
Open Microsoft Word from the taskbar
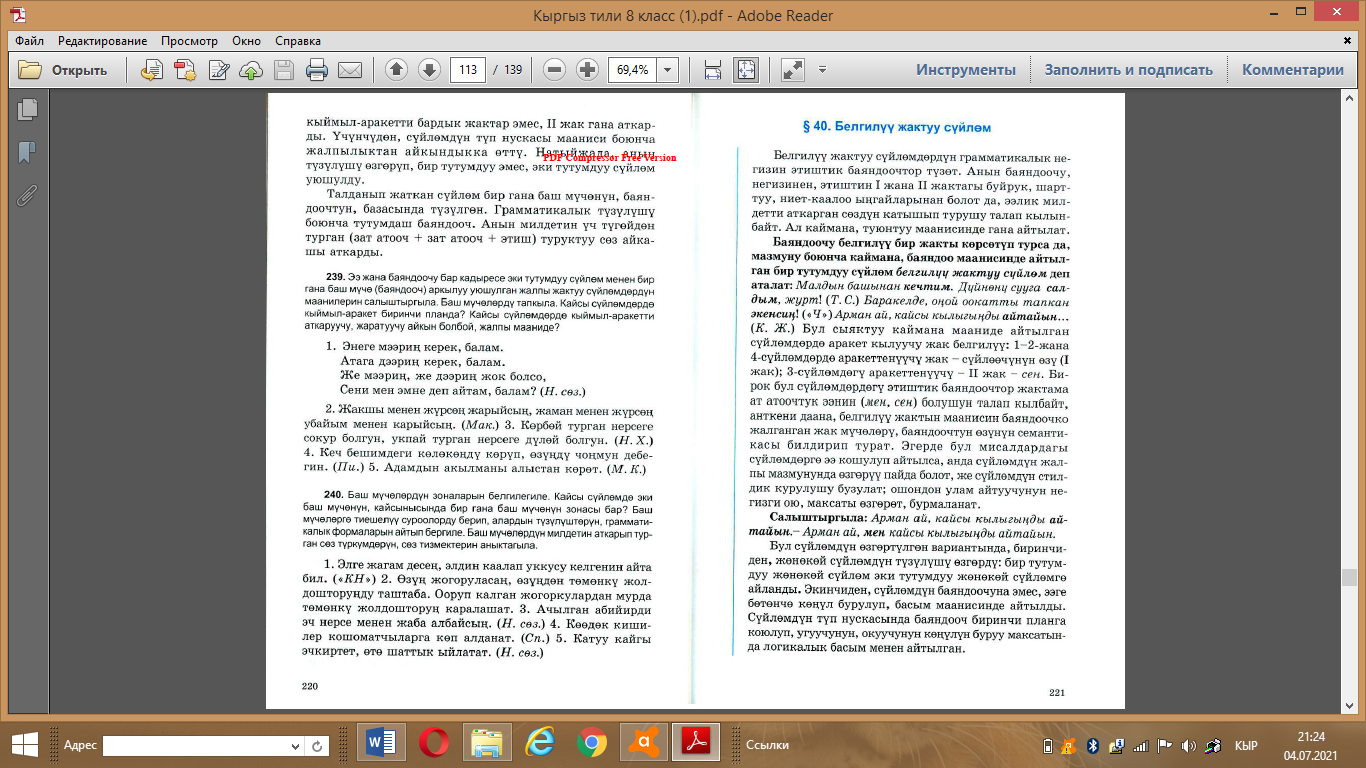tap(381, 743)
